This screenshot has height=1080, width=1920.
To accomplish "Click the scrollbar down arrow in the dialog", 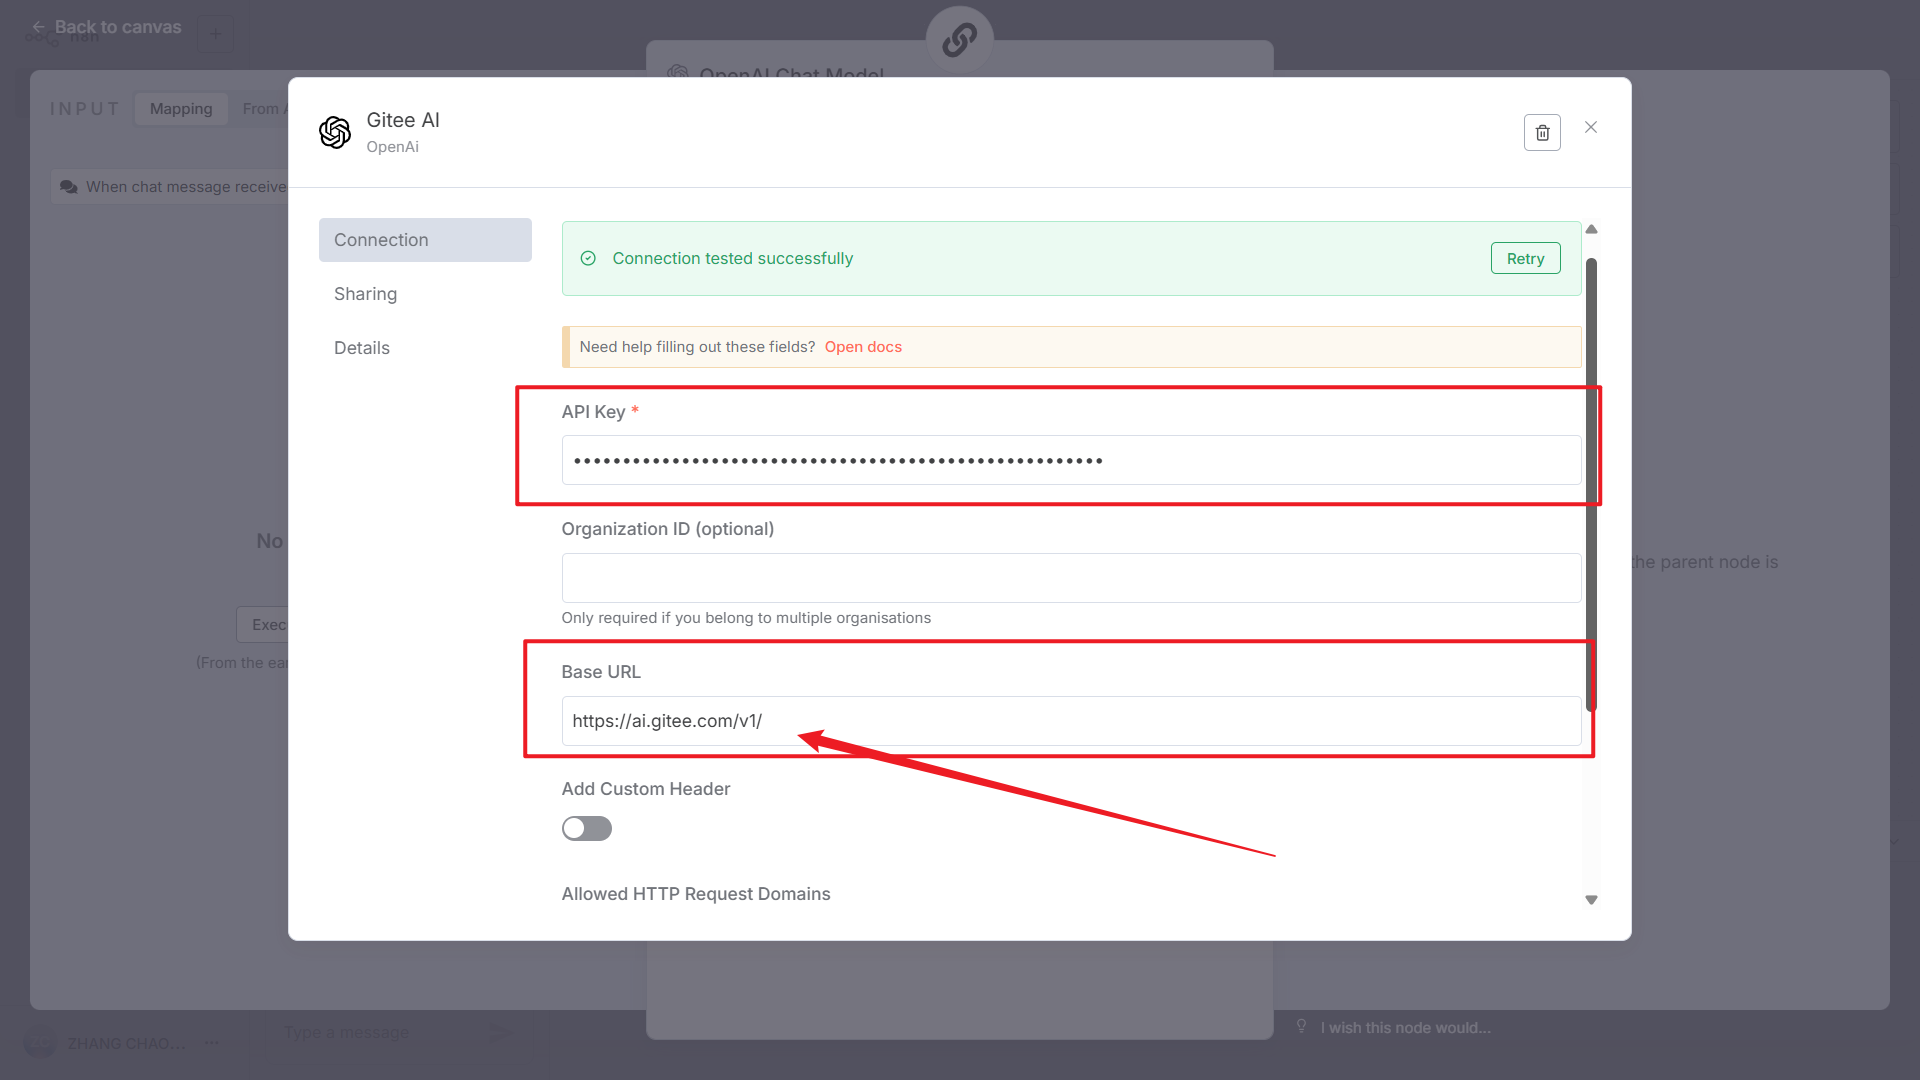I will pos(1591,899).
